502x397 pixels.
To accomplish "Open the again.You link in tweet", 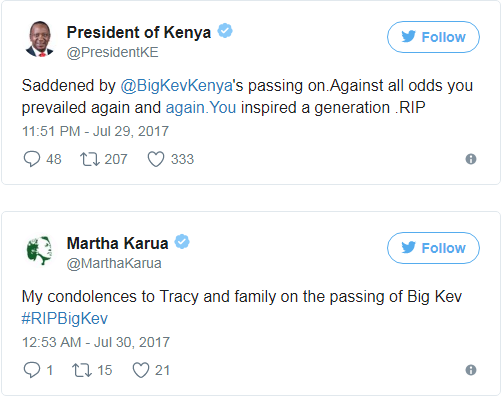I will 201,108.
